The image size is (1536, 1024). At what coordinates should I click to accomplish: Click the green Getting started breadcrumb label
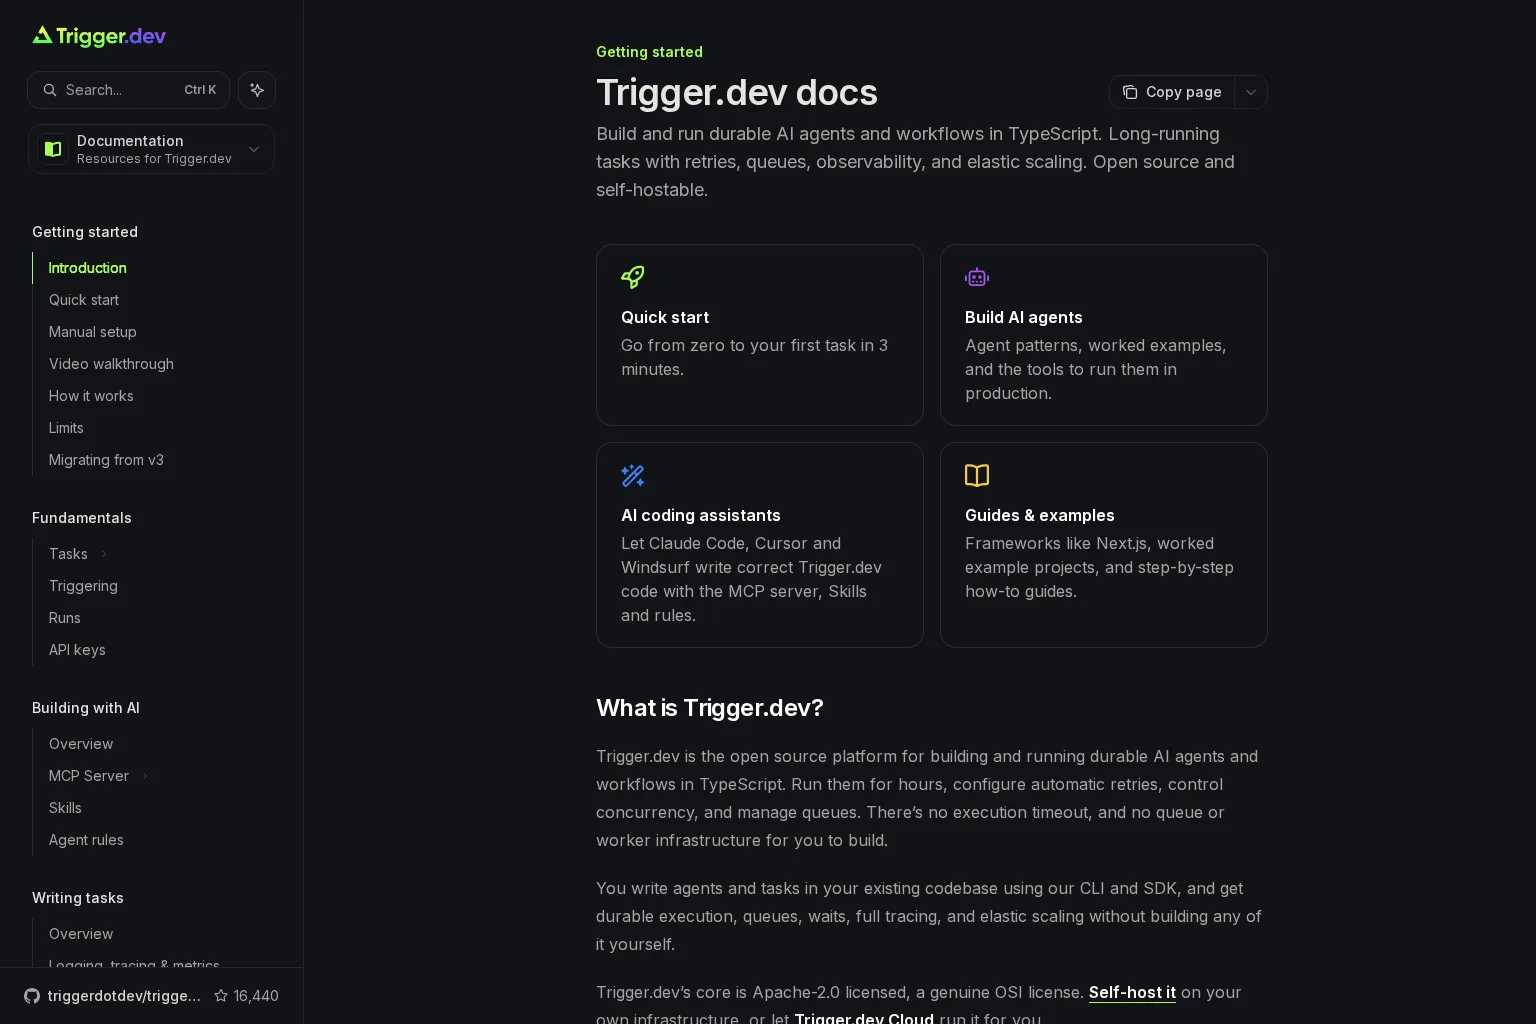pyautogui.click(x=649, y=52)
